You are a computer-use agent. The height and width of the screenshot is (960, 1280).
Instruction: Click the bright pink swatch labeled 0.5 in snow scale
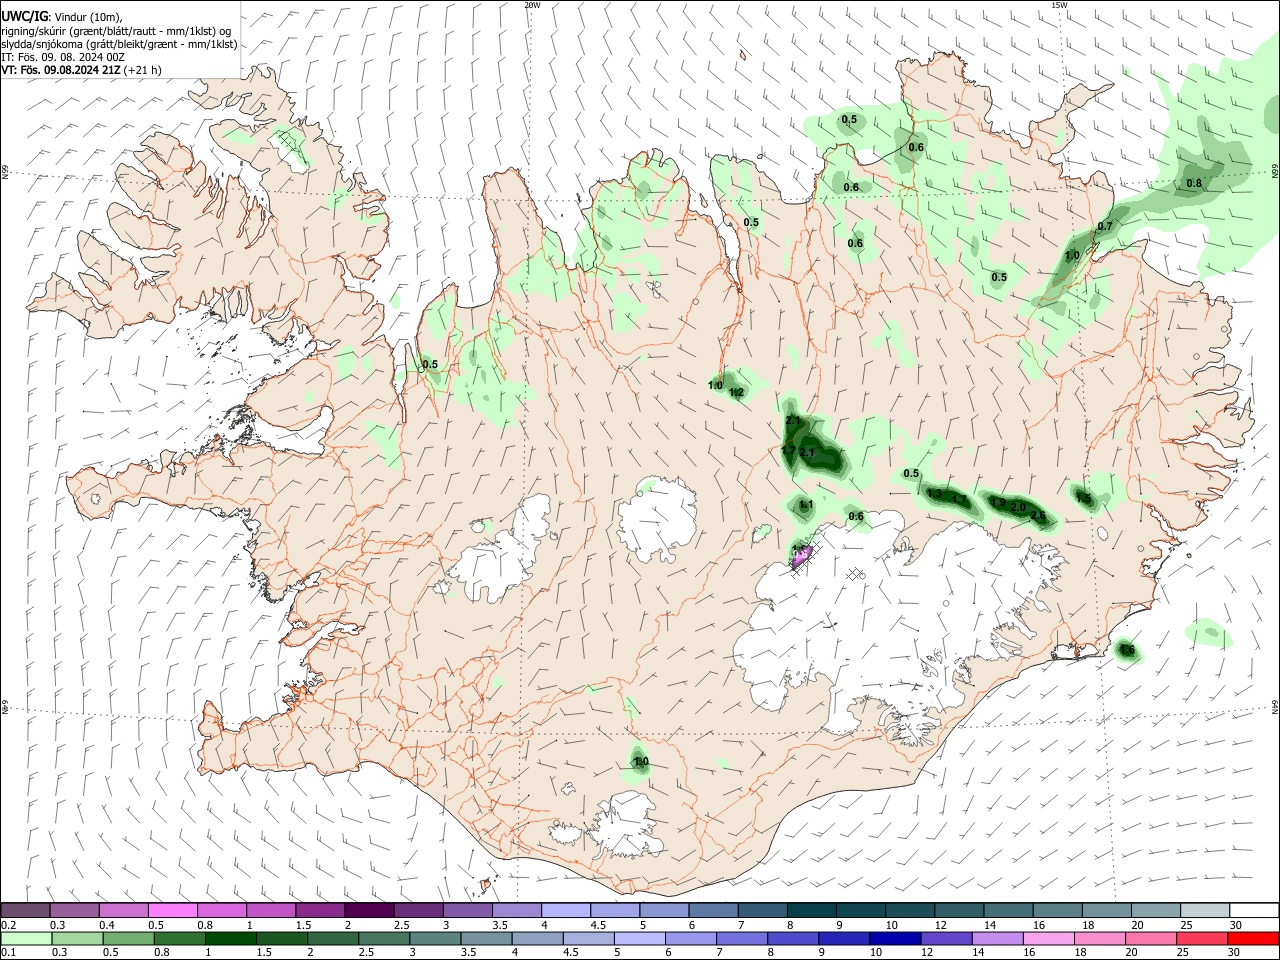coord(173,910)
